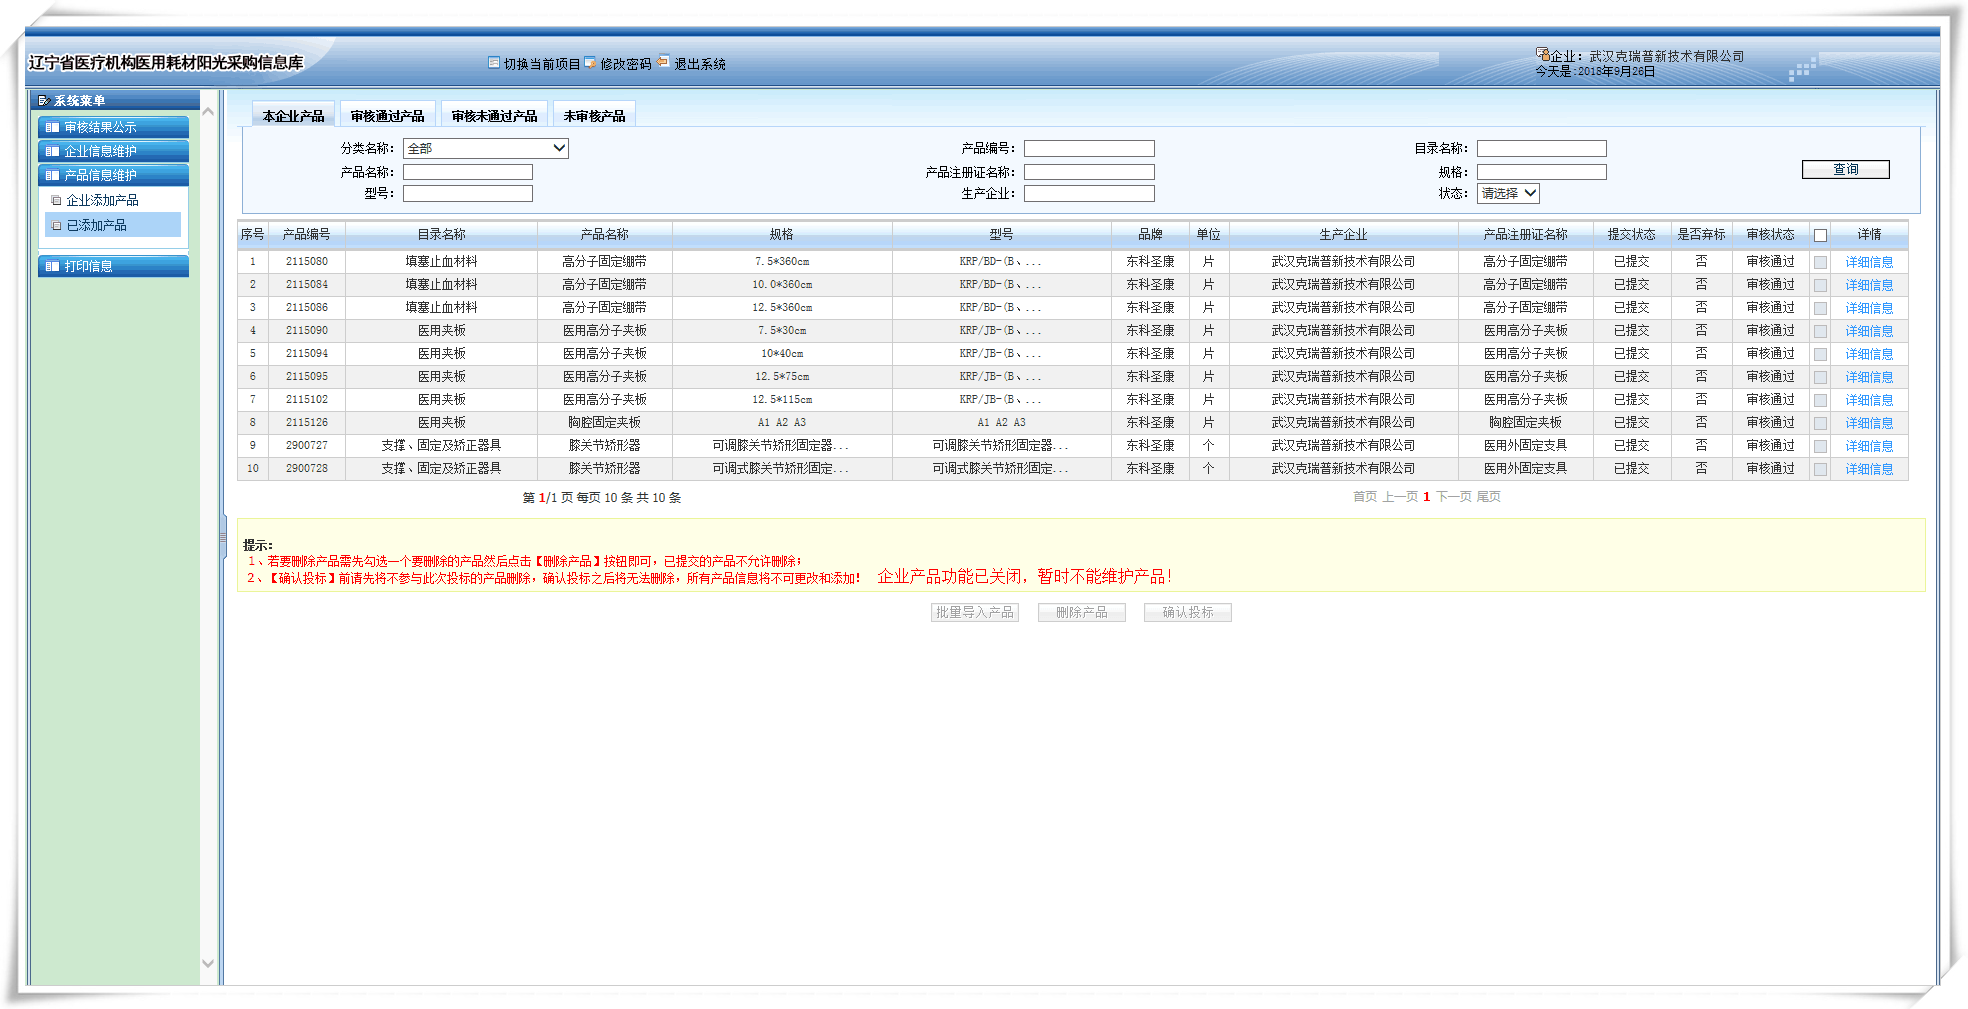This screenshot has width=1968, height=1009.
Task: Switch to the 审核通过产品 tab
Action: click(387, 116)
